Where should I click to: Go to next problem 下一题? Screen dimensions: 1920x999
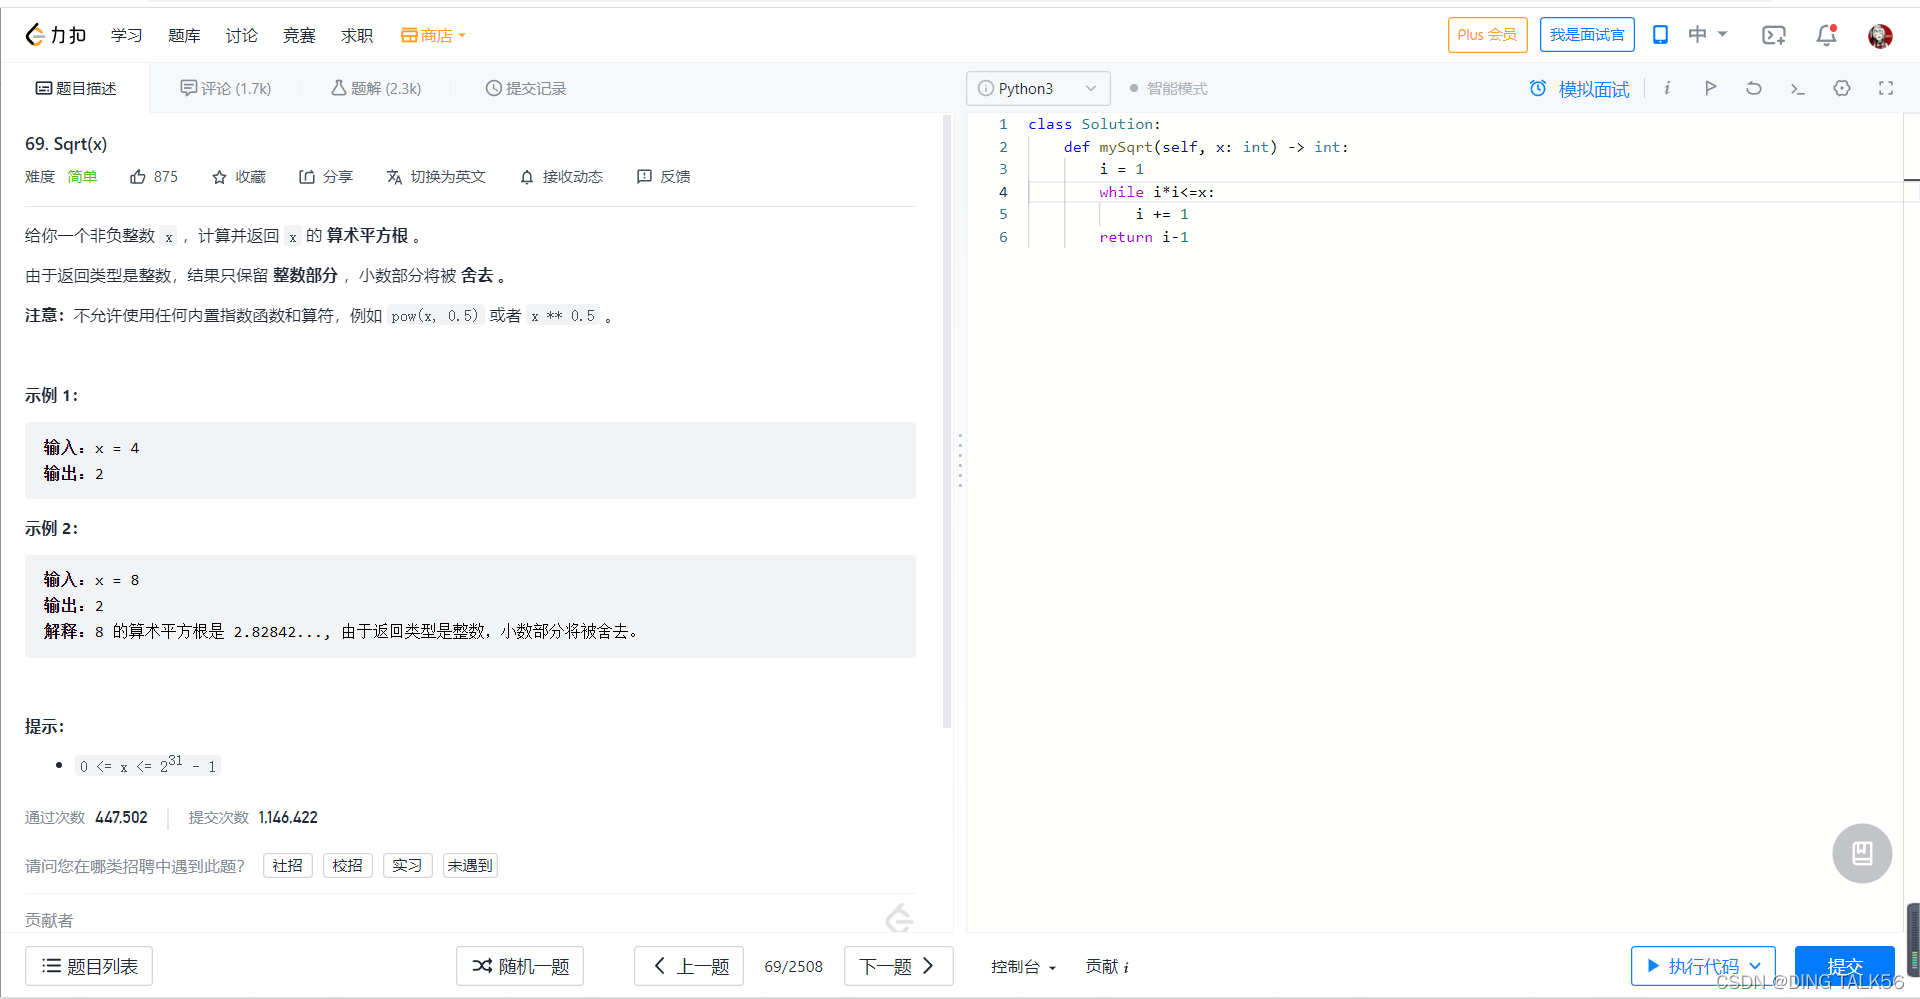point(898,966)
